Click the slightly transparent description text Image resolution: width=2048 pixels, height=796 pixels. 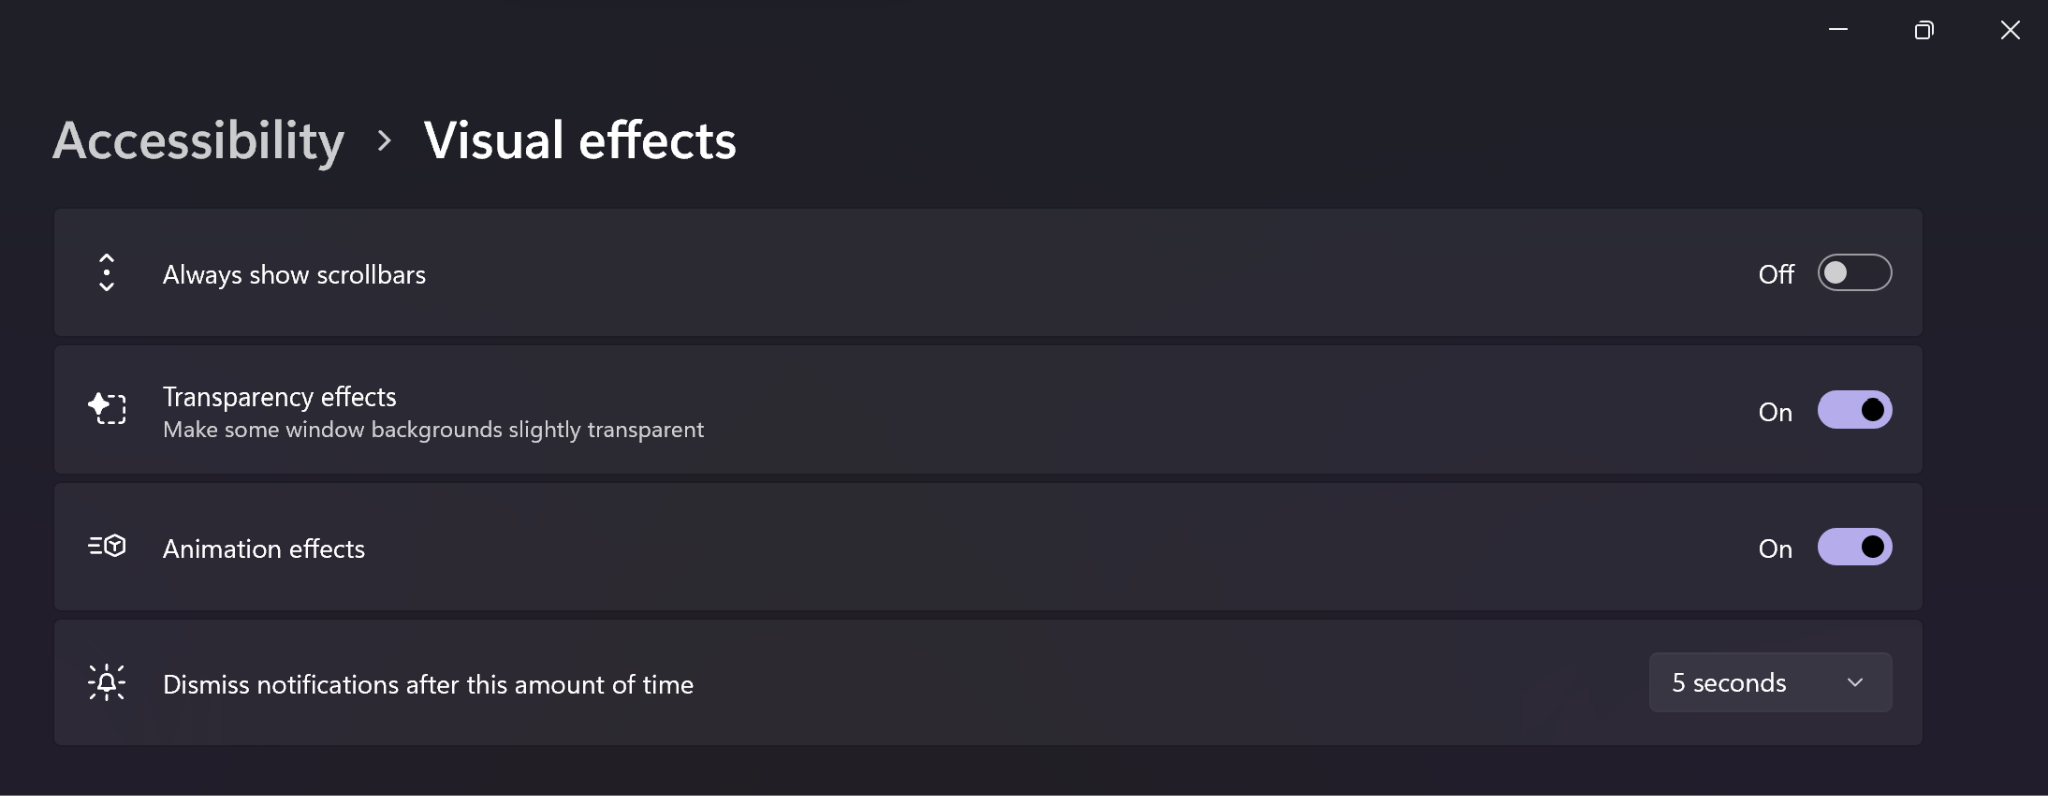[433, 430]
